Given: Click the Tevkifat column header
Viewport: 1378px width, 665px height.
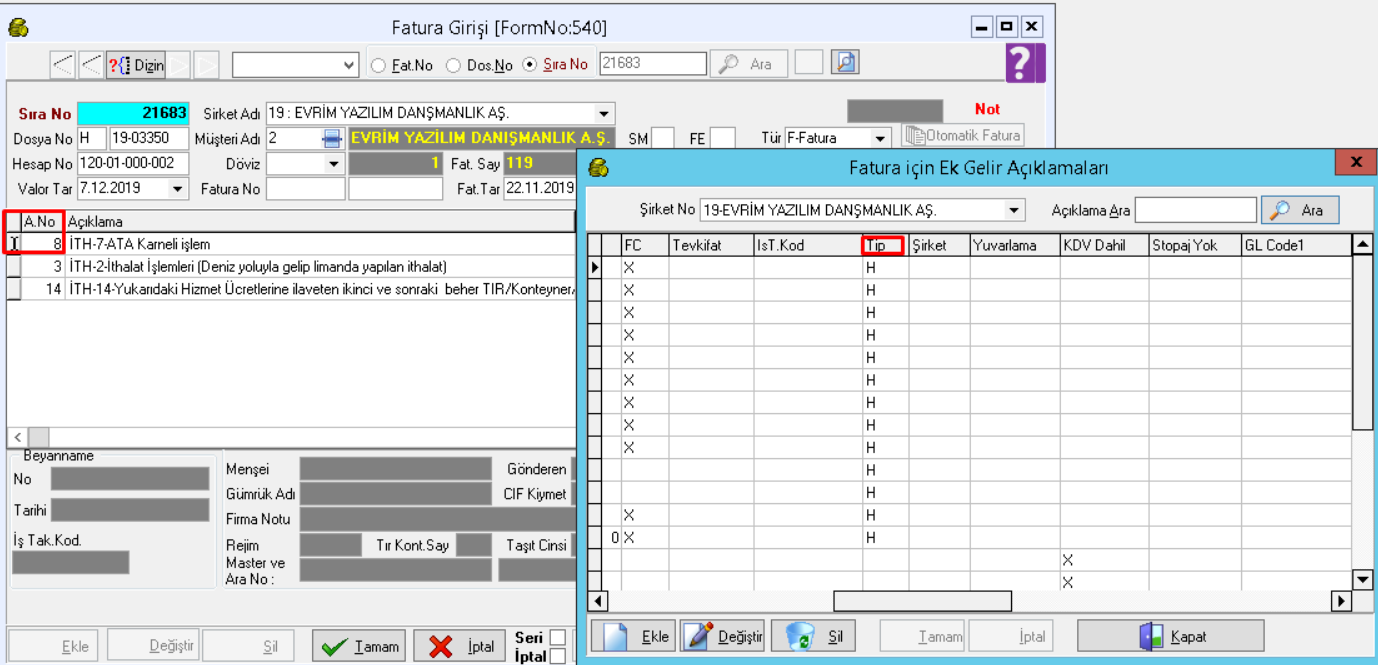Looking at the screenshot, I should pos(712,245).
